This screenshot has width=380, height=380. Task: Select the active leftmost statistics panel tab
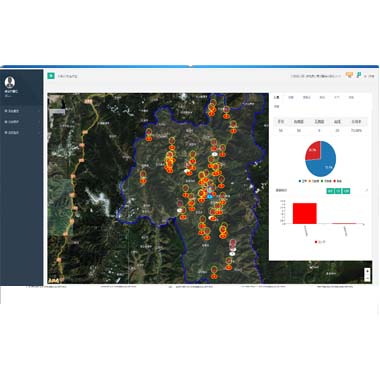click(x=276, y=98)
